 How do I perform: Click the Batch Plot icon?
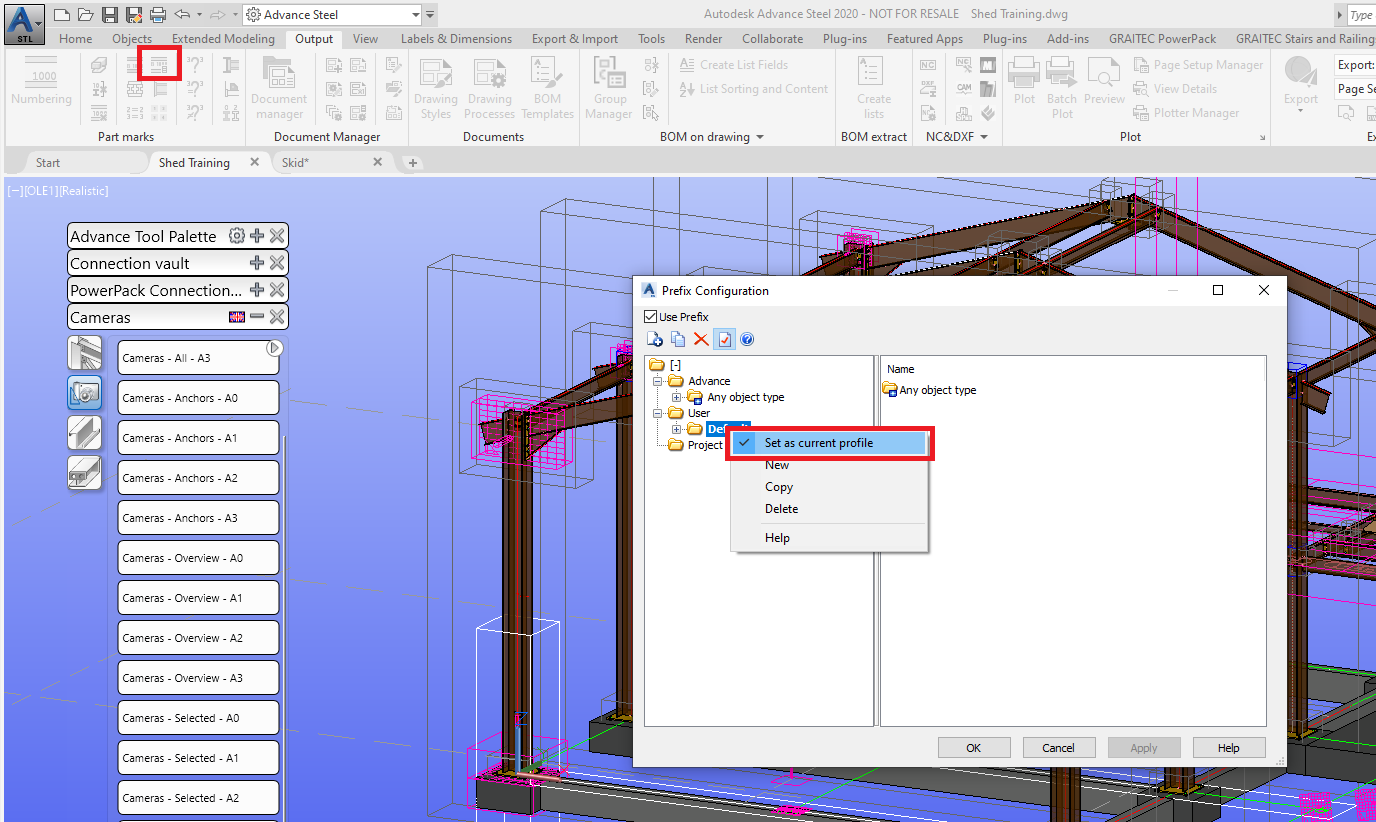coord(1061,87)
